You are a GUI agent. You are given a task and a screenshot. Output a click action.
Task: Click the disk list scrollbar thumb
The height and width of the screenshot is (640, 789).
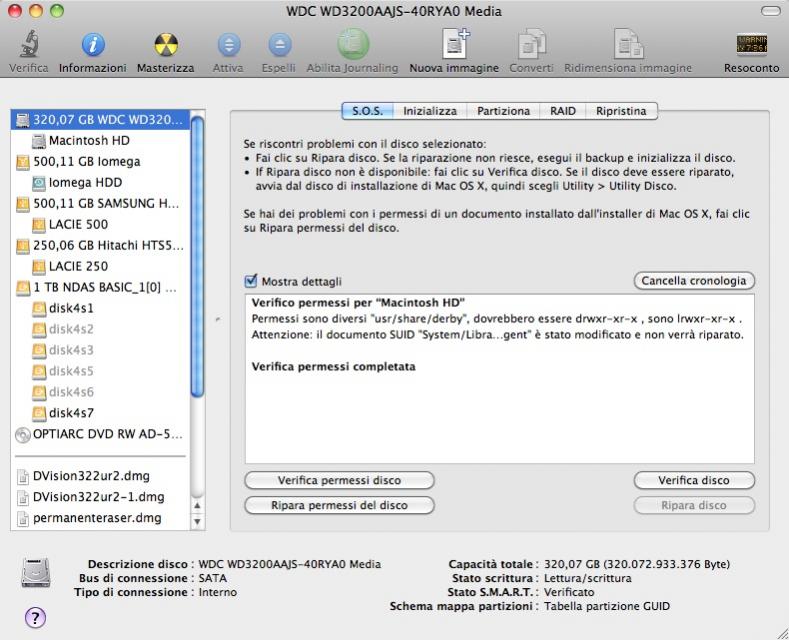[198, 257]
